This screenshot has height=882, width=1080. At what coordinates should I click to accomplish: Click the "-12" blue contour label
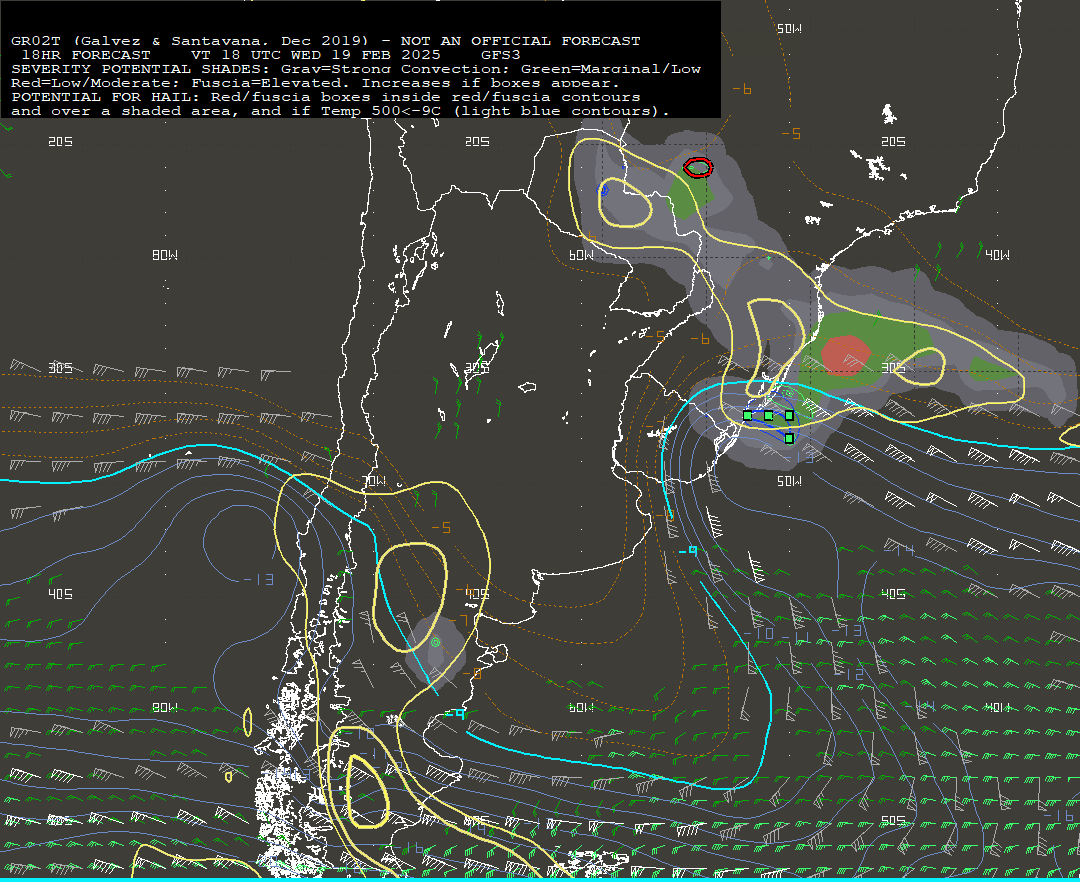pyautogui.click(x=849, y=674)
